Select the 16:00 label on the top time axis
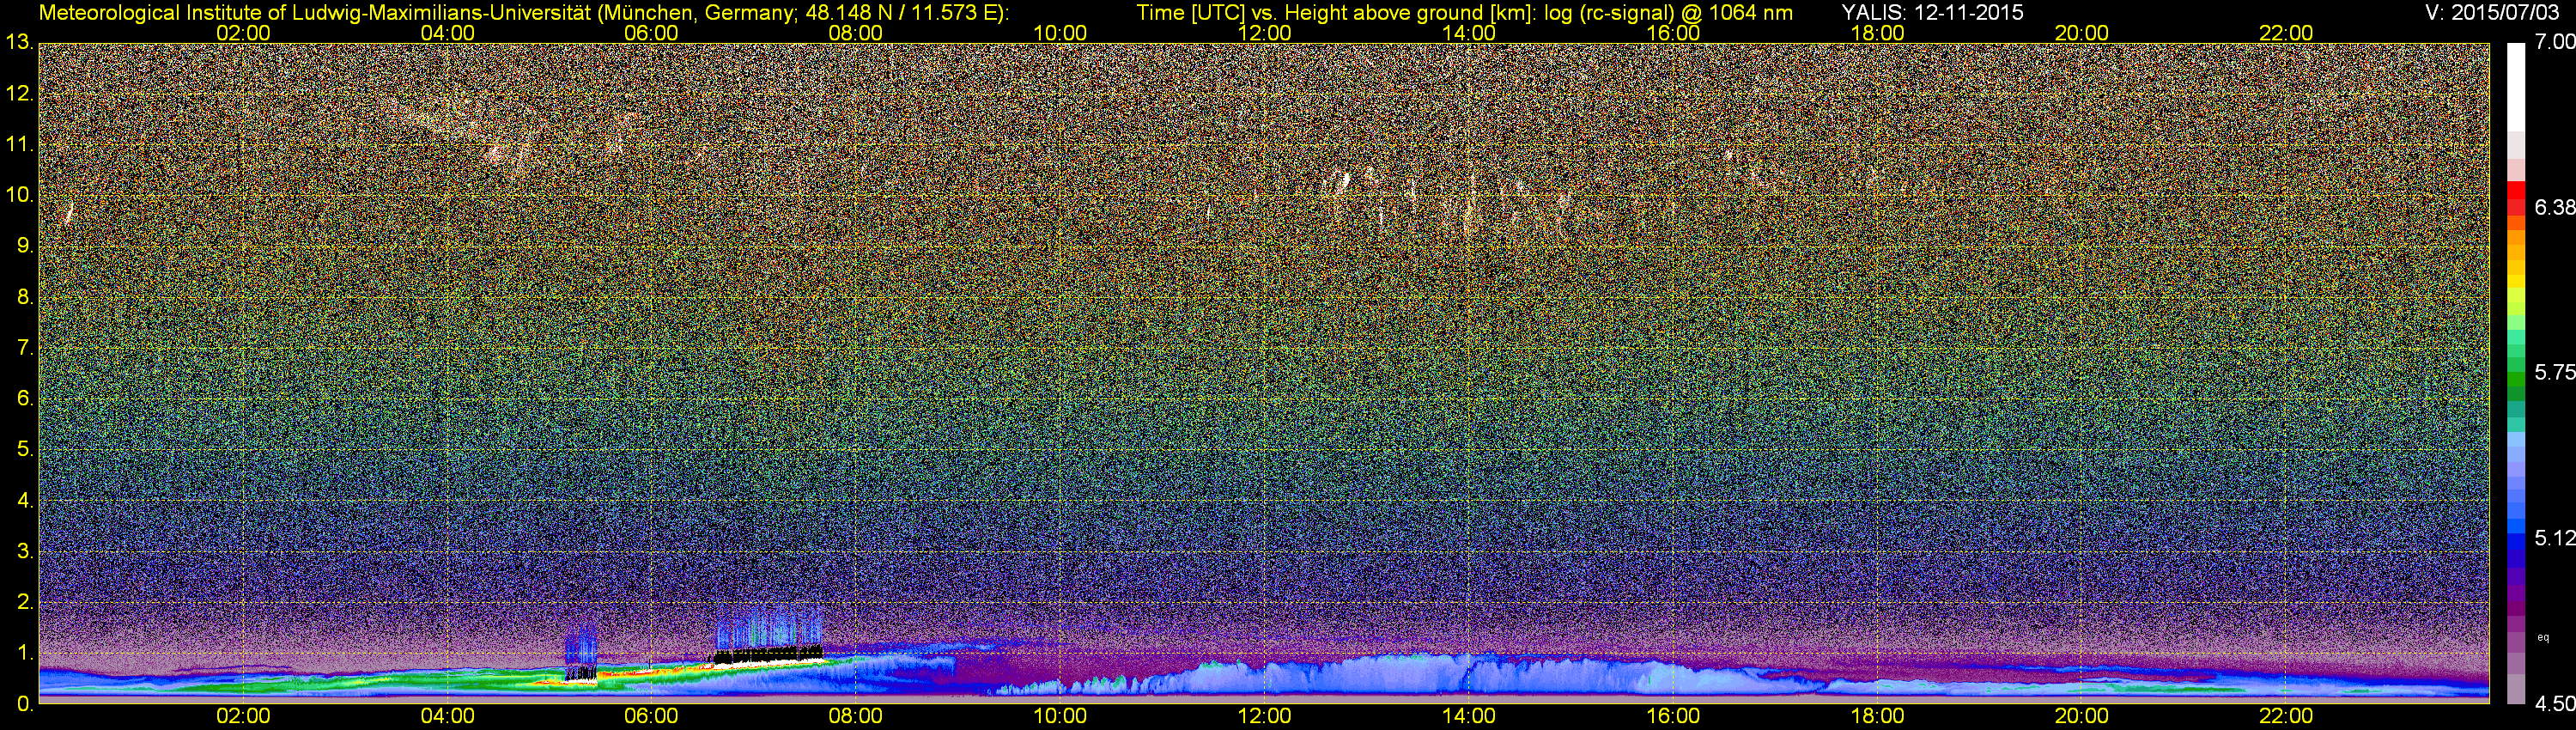This screenshot has width=2576, height=730. [1673, 33]
